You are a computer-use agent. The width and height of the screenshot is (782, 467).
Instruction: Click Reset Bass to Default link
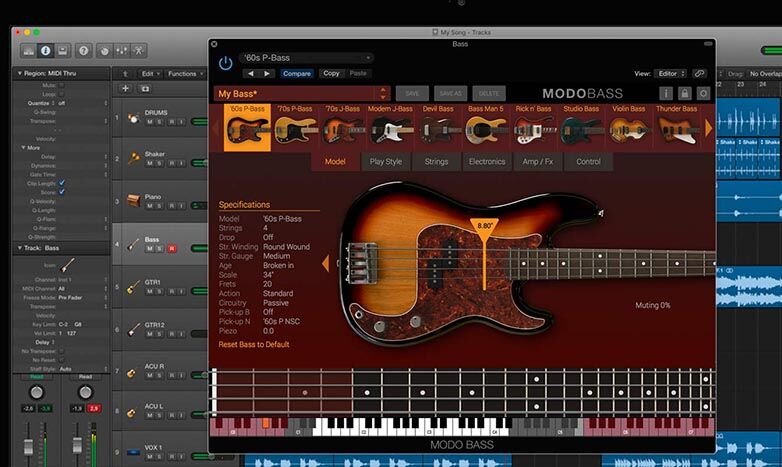(x=254, y=344)
